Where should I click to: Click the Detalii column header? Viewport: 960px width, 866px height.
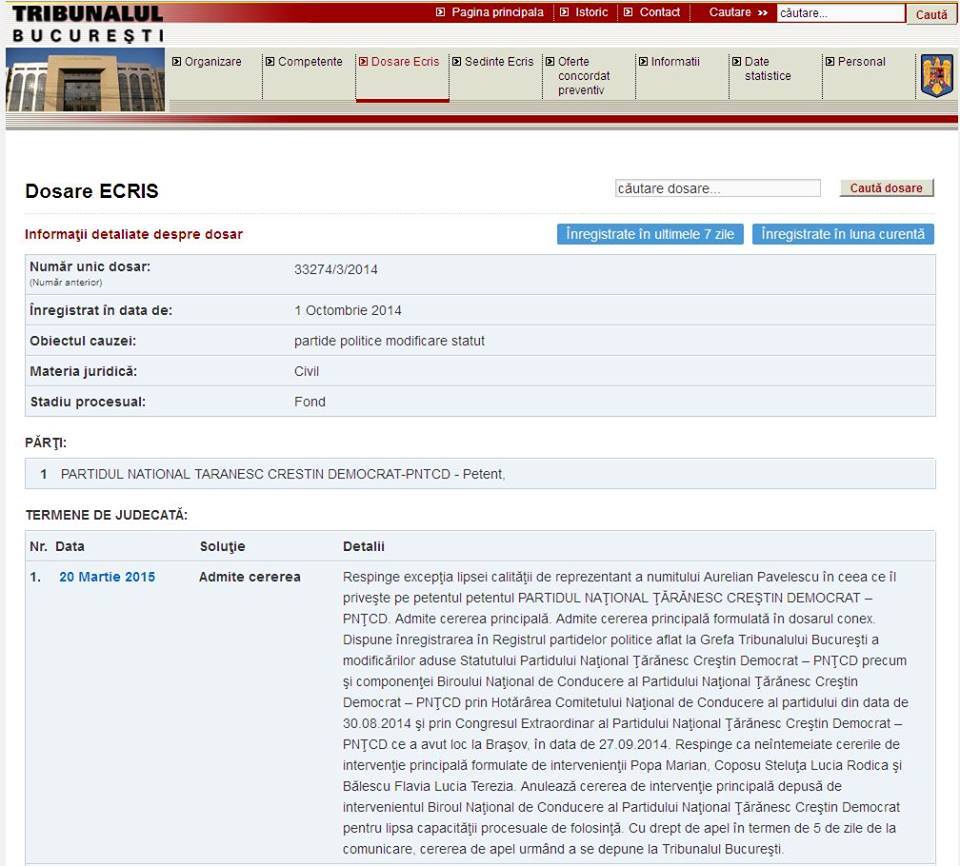tap(364, 546)
